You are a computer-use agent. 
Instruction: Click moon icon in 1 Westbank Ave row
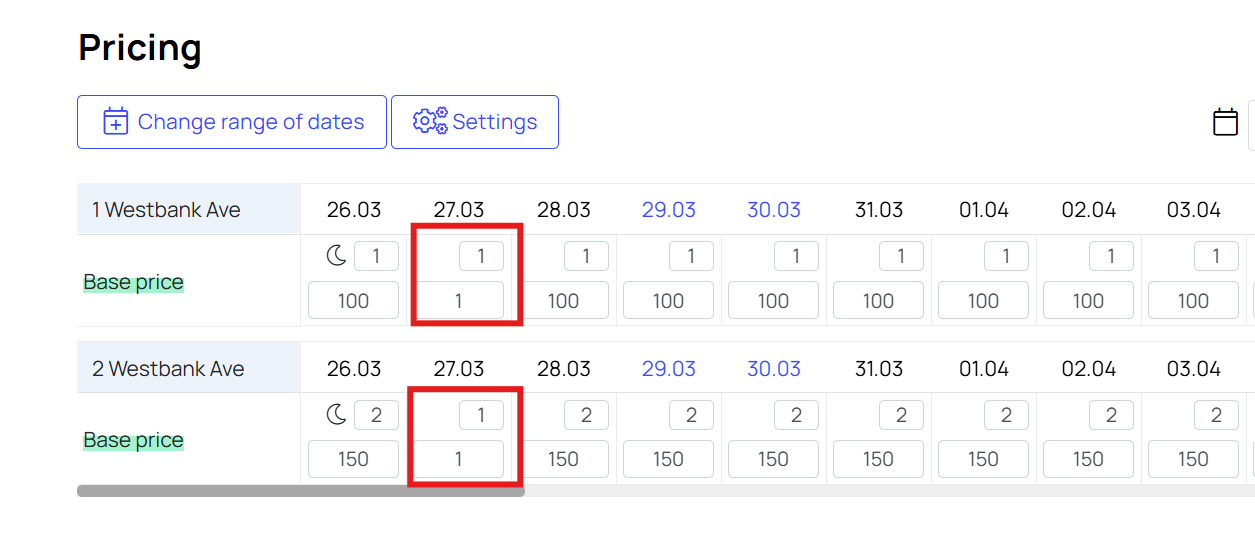click(x=337, y=256)
